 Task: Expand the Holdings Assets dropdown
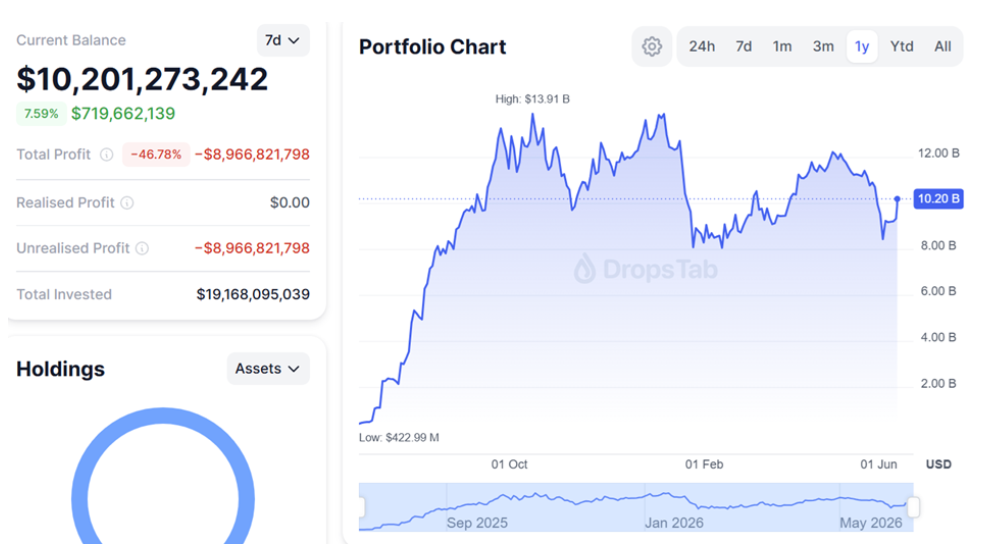click(268, 369)
